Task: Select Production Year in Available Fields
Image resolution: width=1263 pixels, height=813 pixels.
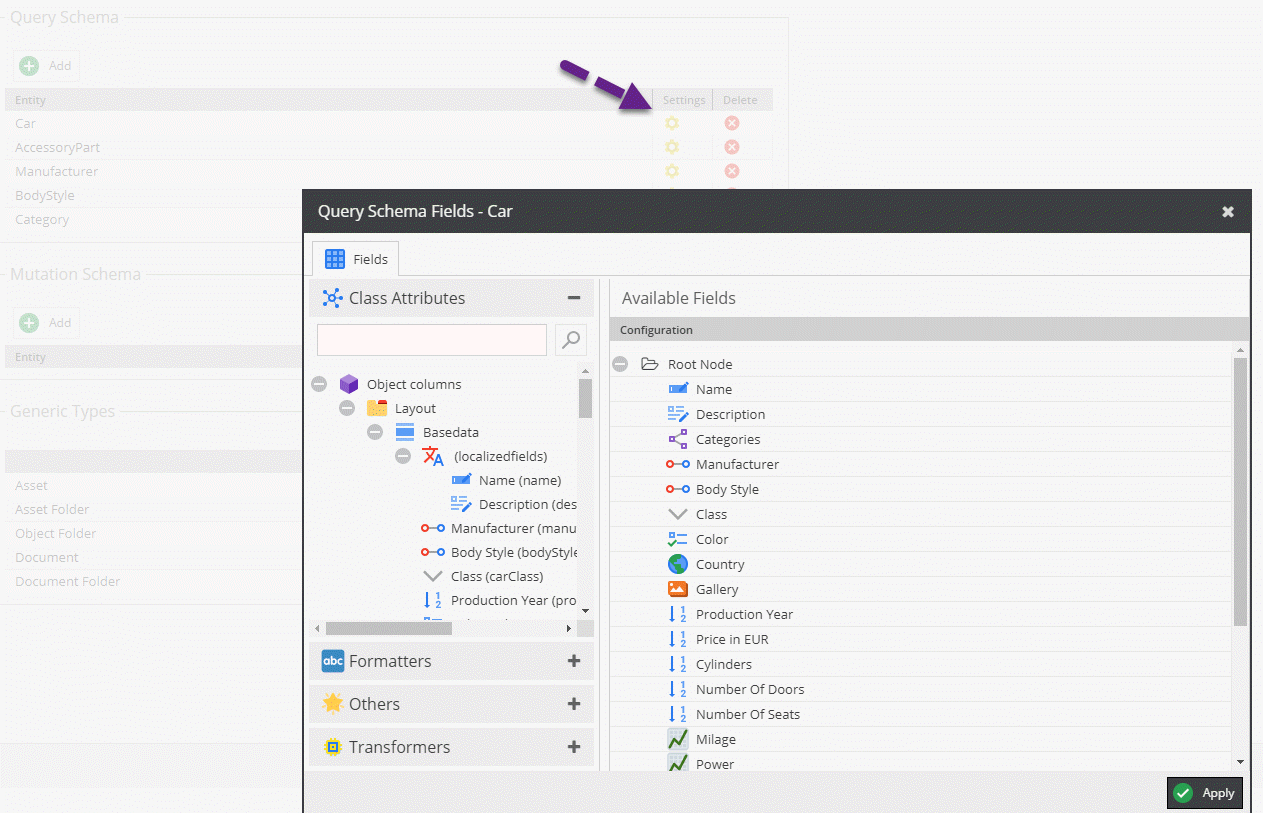Action: [744, 614]
